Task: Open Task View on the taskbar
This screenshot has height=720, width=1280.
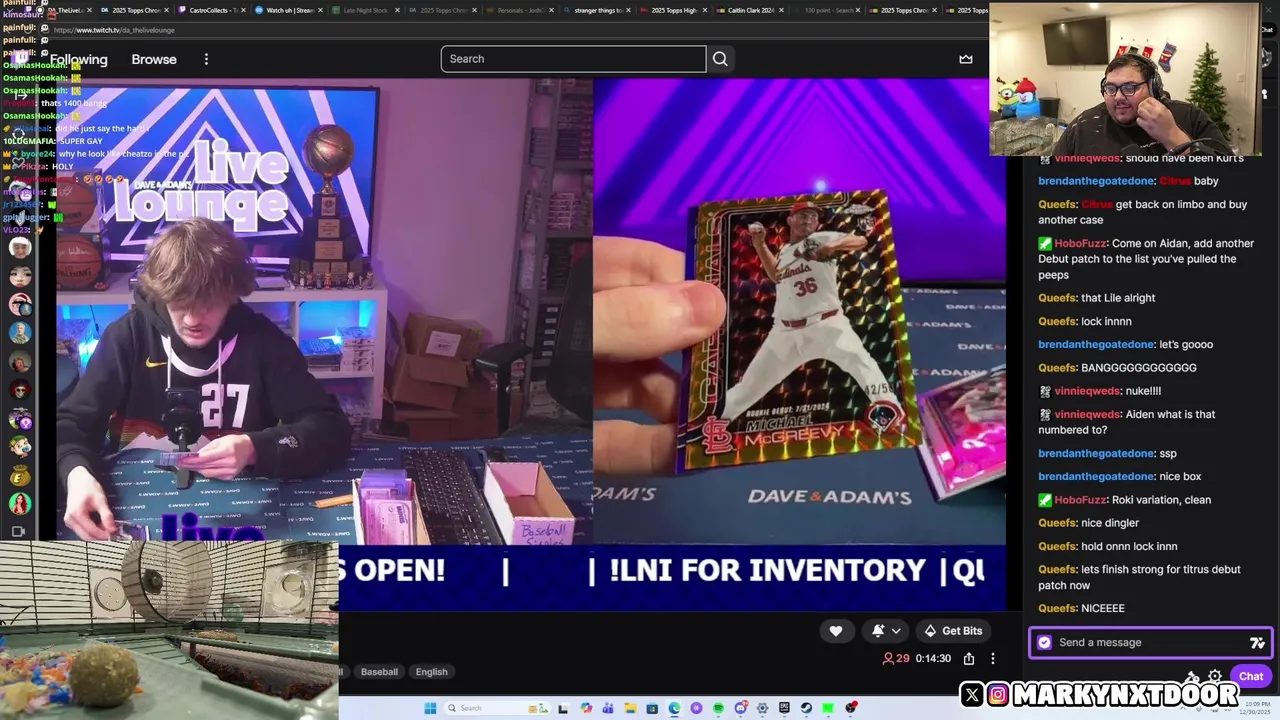Action: click(563, 708)
